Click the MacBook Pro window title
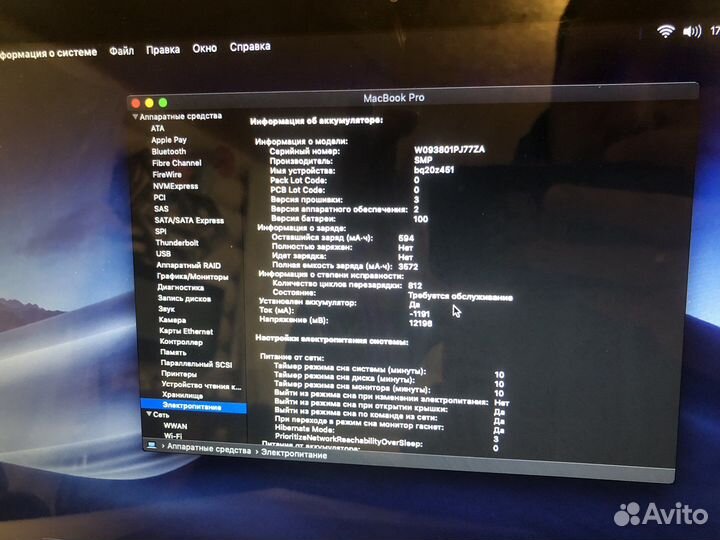720x540 pixels. pos(394,98)
